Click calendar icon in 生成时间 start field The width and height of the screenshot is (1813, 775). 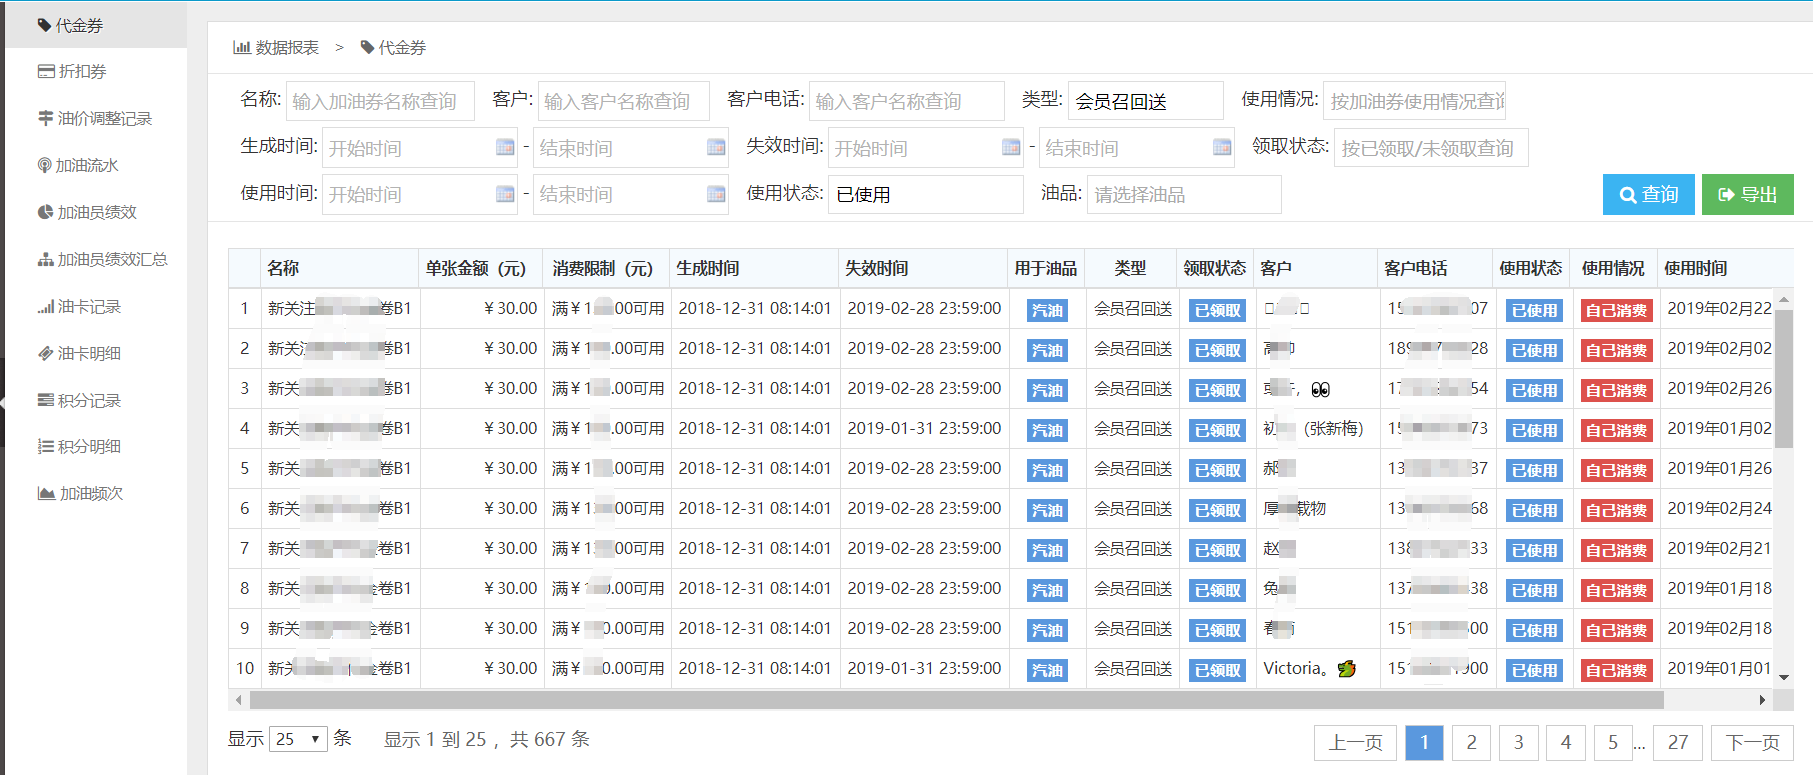pyautogui.click(x=505, y=148)
